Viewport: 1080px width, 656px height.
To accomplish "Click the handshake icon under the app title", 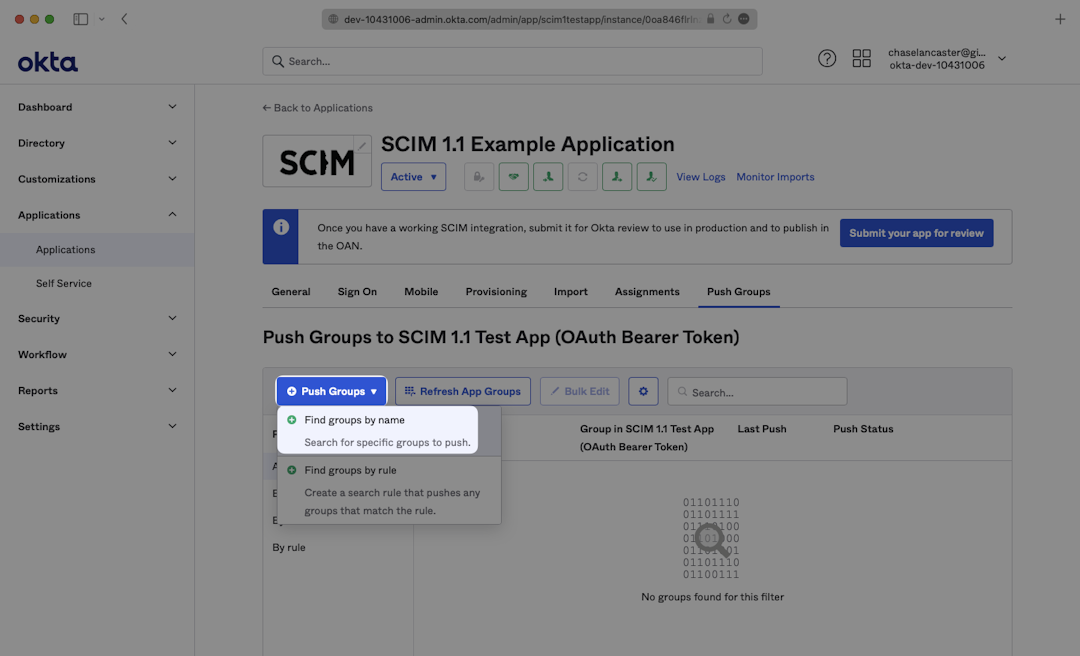I will tap(514, 177).
